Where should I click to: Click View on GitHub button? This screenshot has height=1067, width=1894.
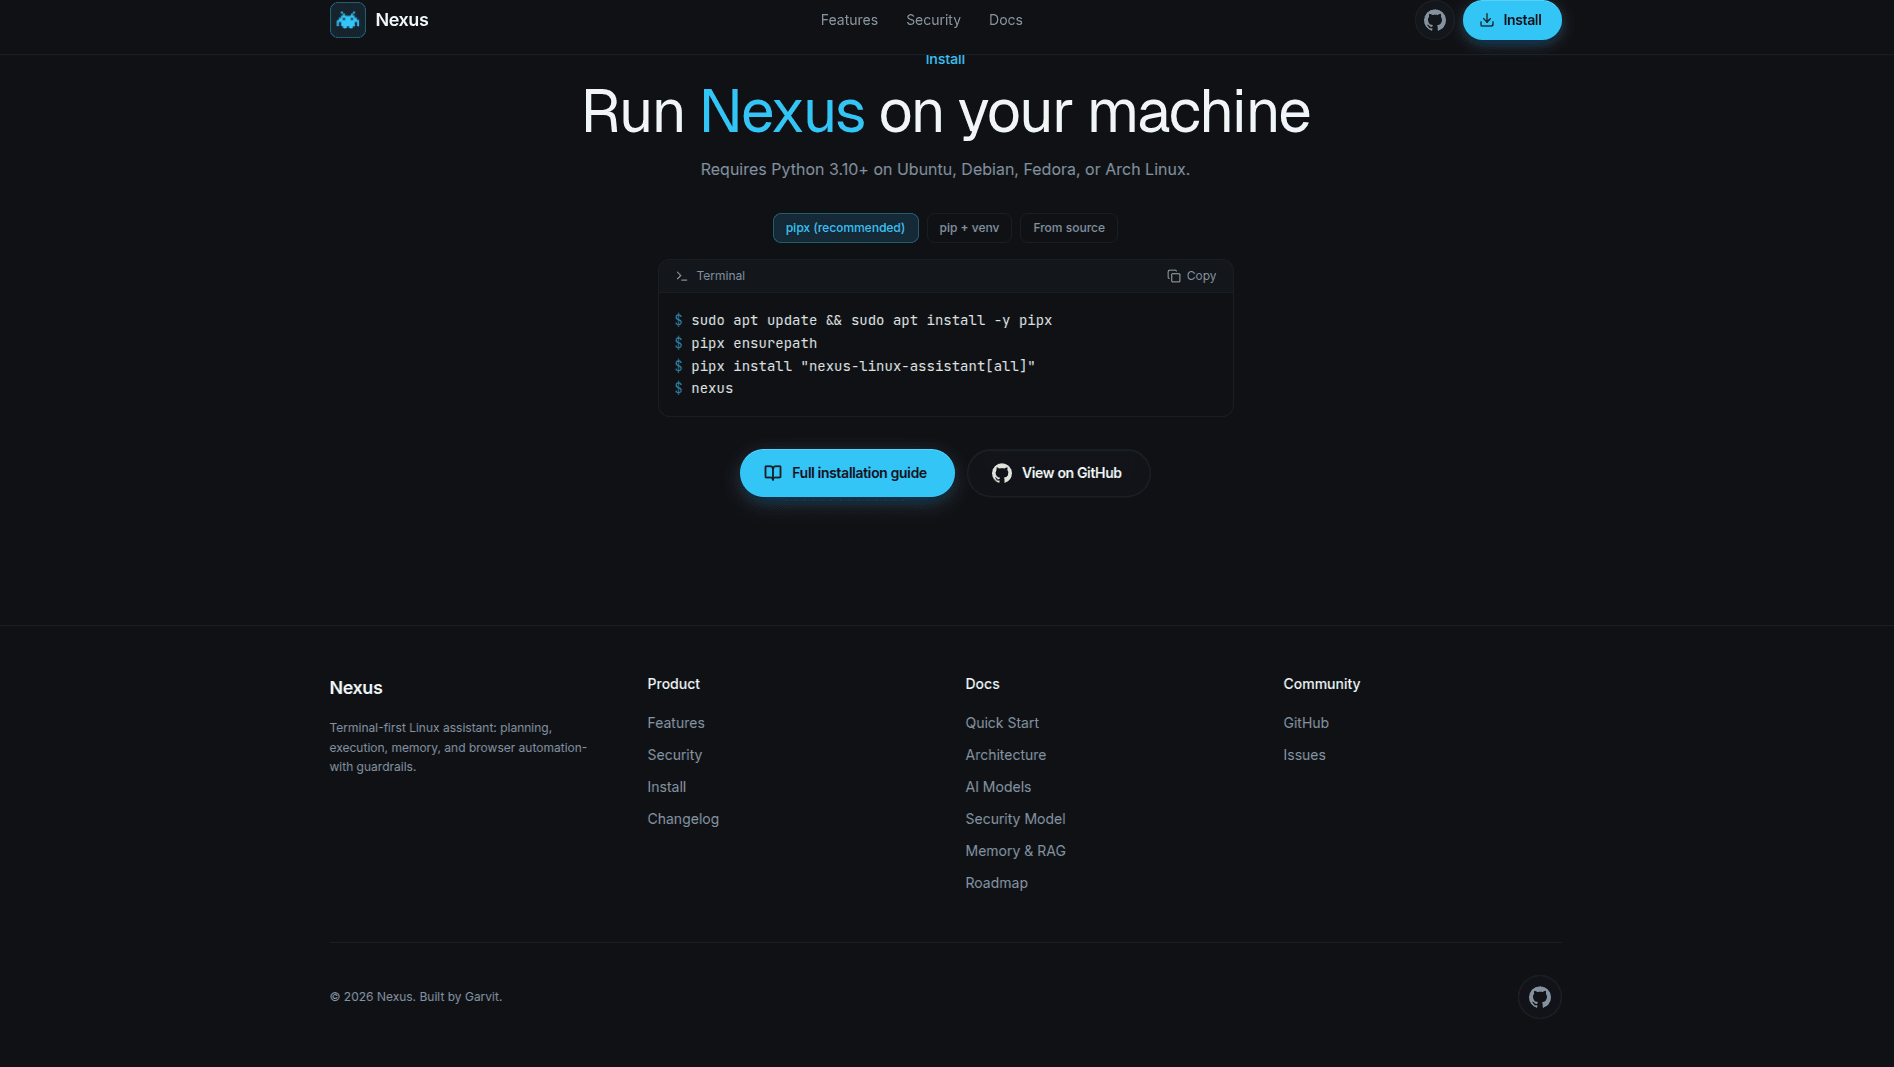[1058, 473]
